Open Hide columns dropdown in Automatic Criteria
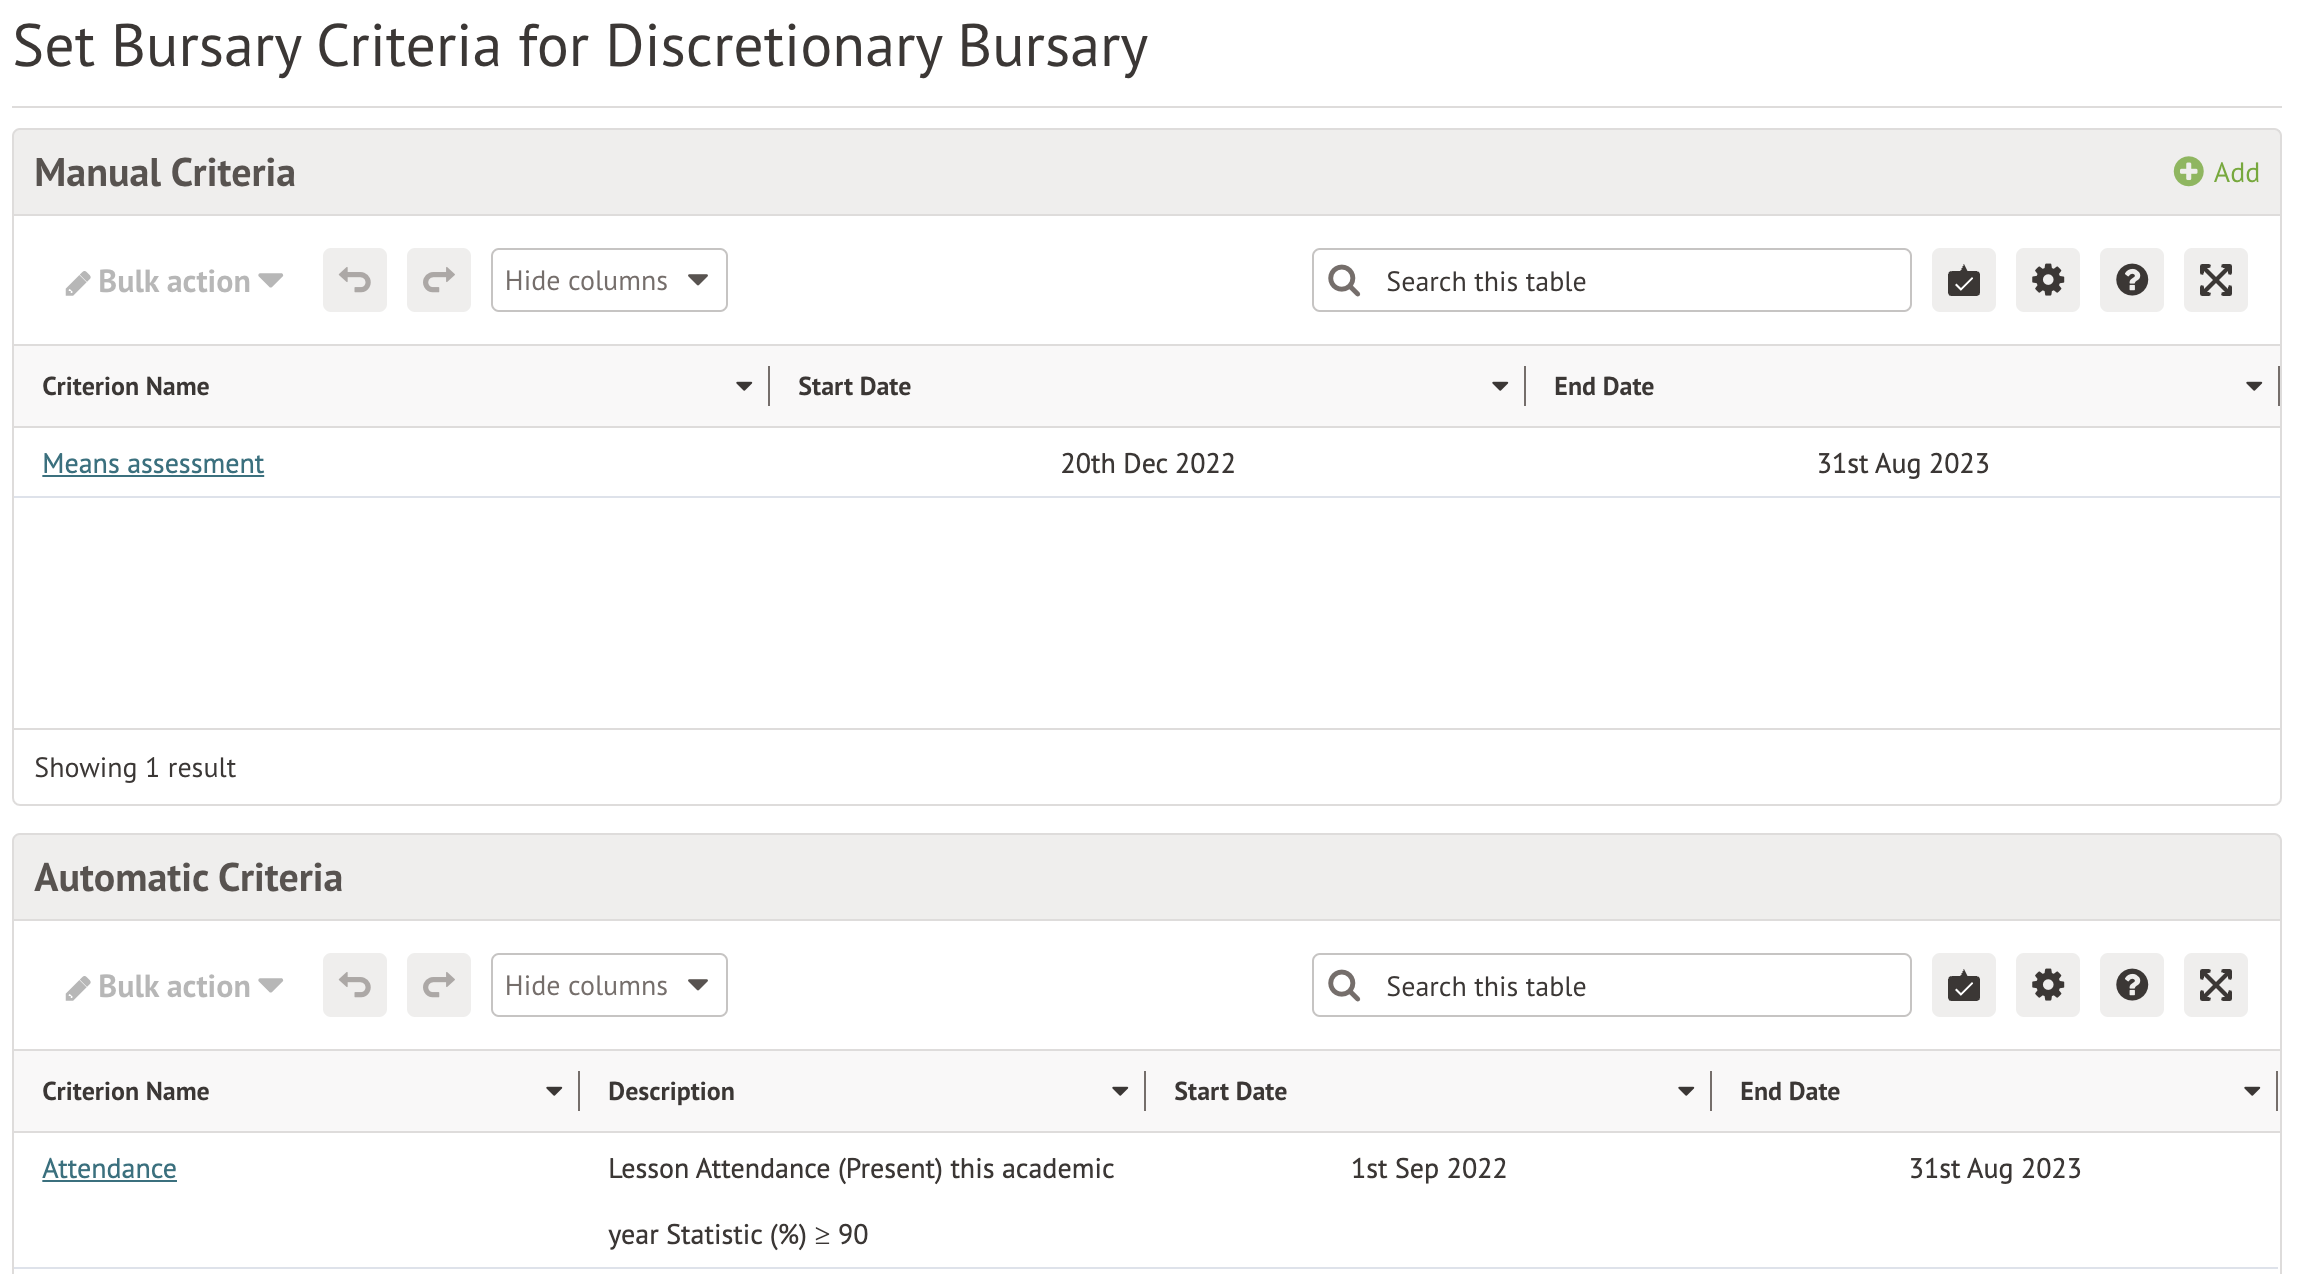This screenshot has width=2302, height=1274. 608,986
